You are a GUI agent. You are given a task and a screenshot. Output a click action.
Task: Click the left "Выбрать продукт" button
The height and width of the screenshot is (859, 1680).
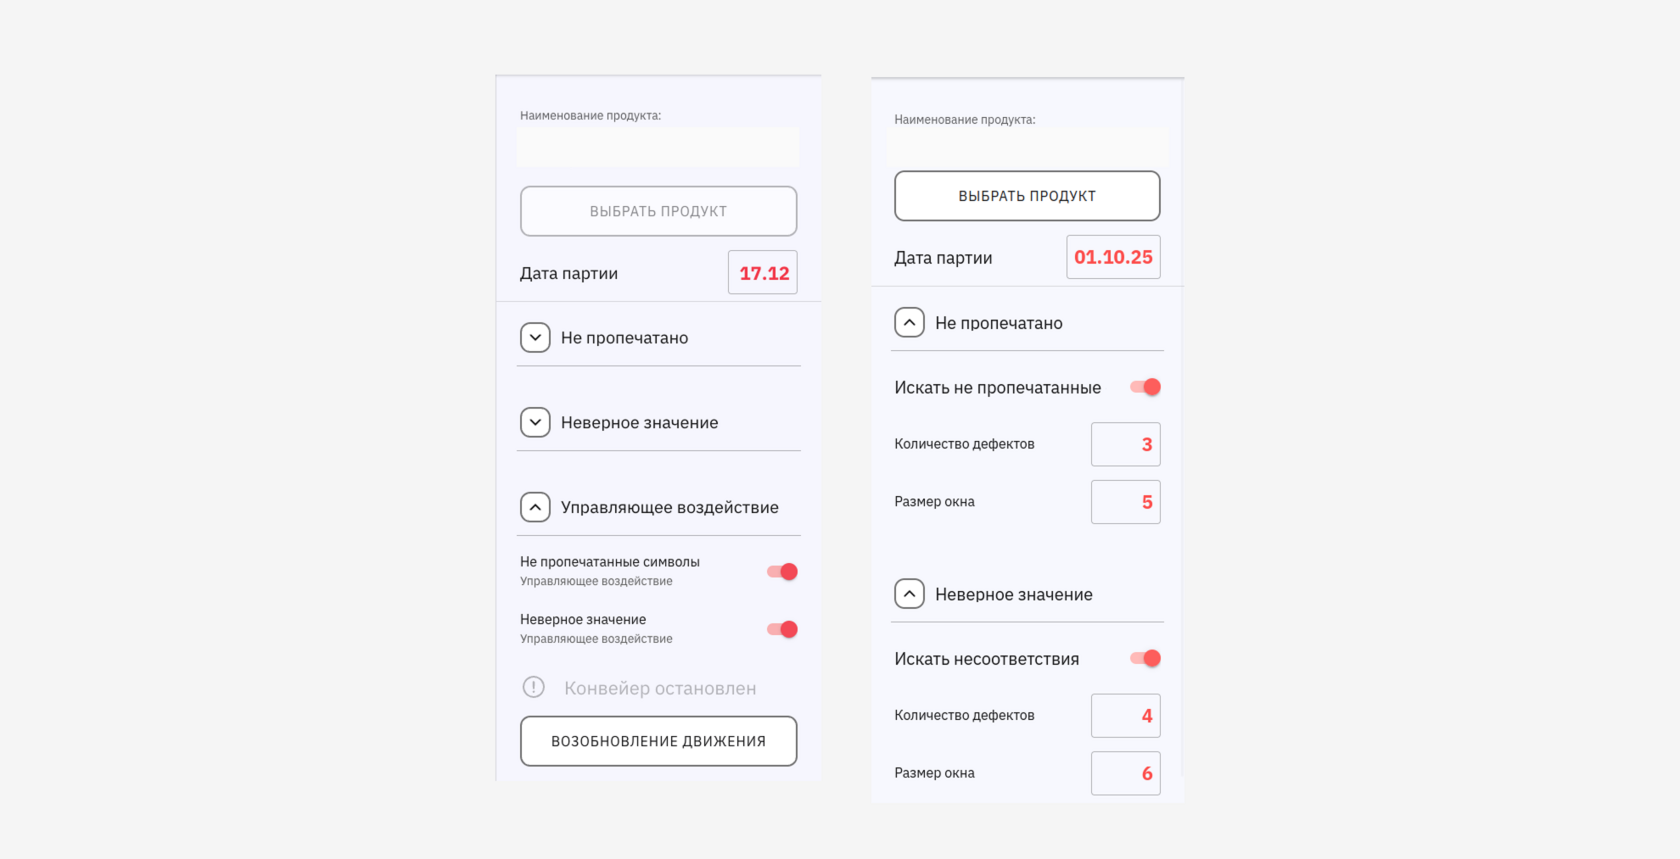pos(658,211)
